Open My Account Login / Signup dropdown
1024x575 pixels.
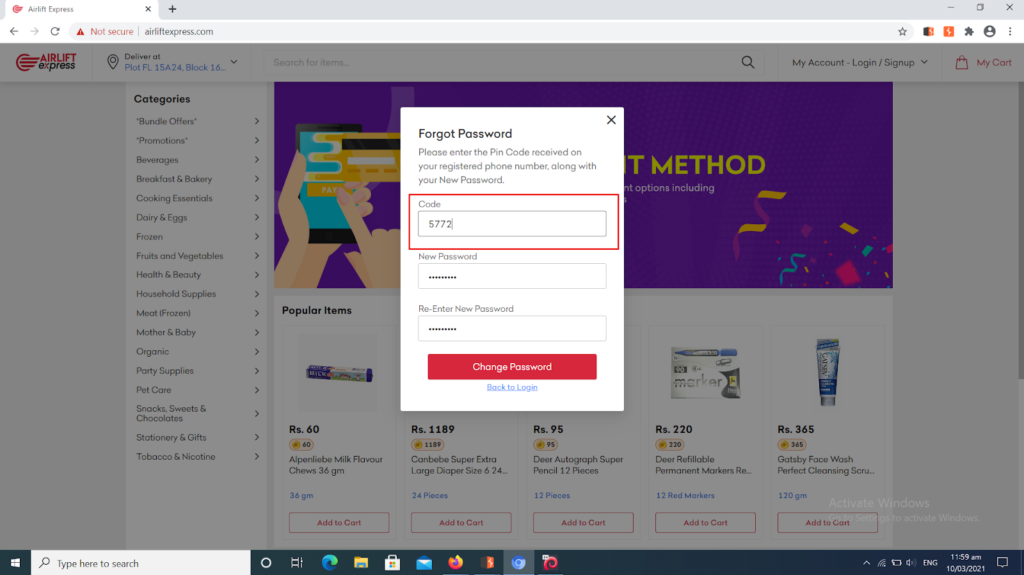click(x=860, y=63)
